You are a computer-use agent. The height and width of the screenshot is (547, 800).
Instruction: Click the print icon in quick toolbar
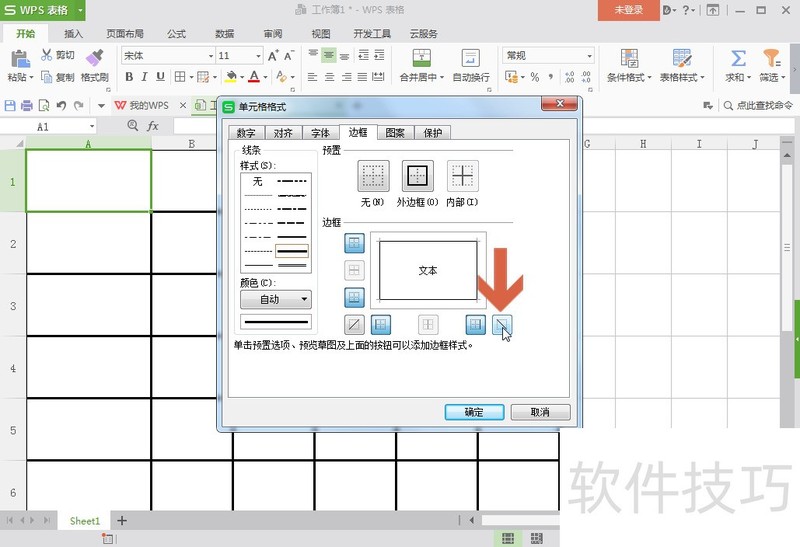[x=27, y=106]
